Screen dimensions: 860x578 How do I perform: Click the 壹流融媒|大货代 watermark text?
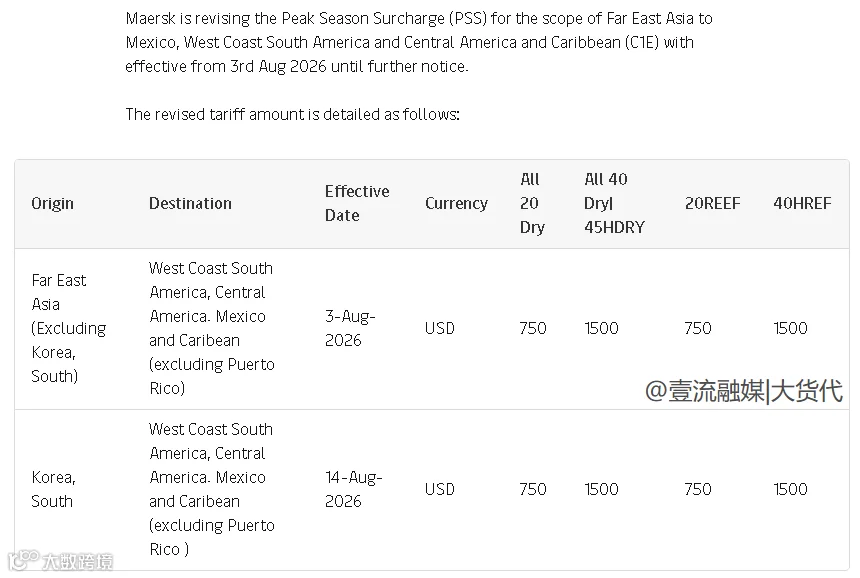pyautogui.click(x=744, y=391)
